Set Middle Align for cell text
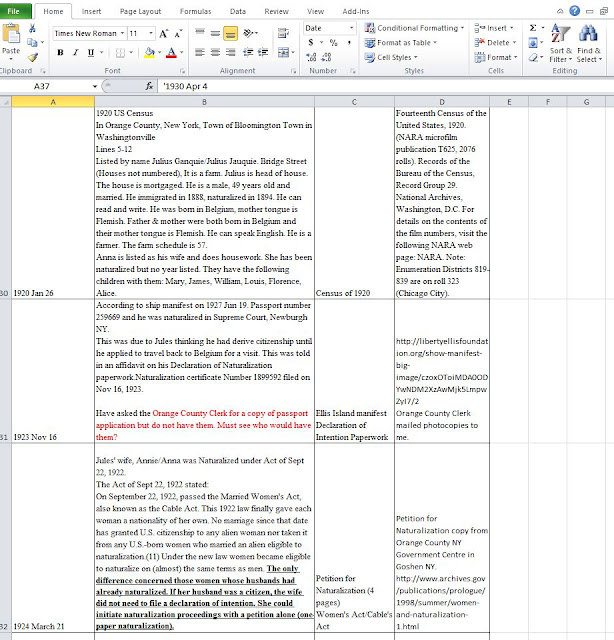Image resolution: width=614 pixels, height=640 pixels. (215, 33)
